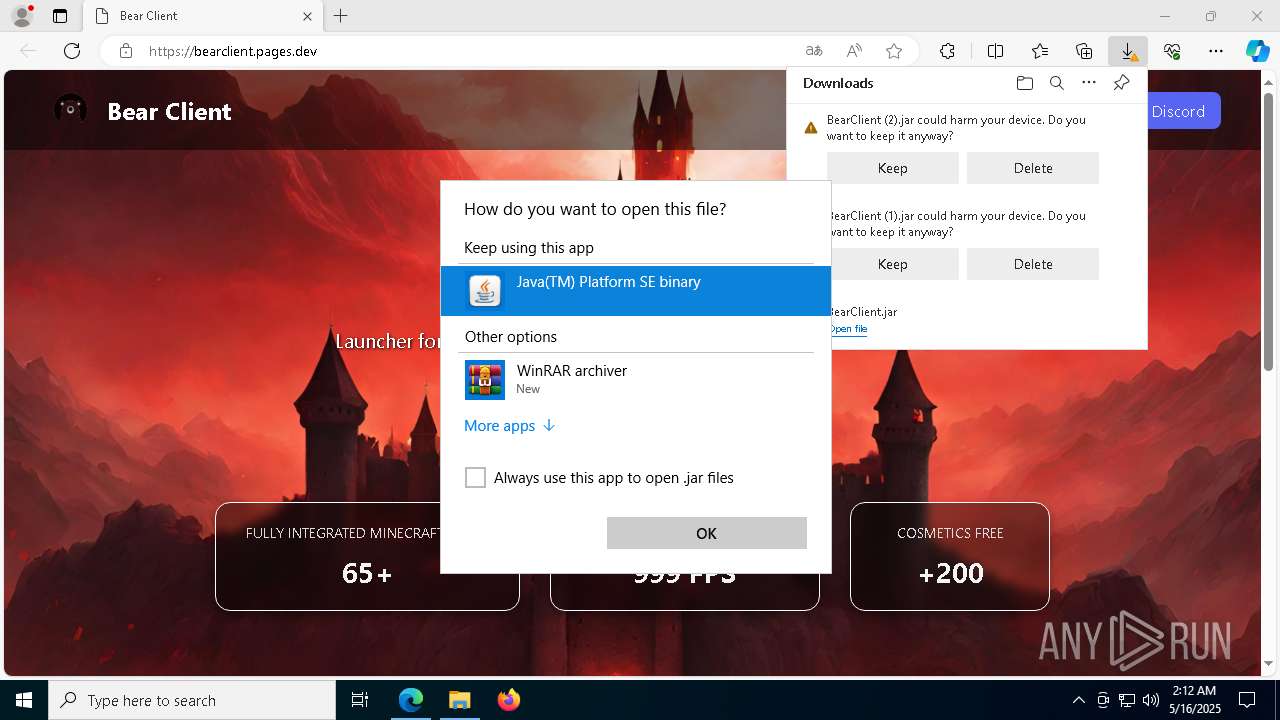Click the BearClient (2).jar warning icon

click(811, 128)
